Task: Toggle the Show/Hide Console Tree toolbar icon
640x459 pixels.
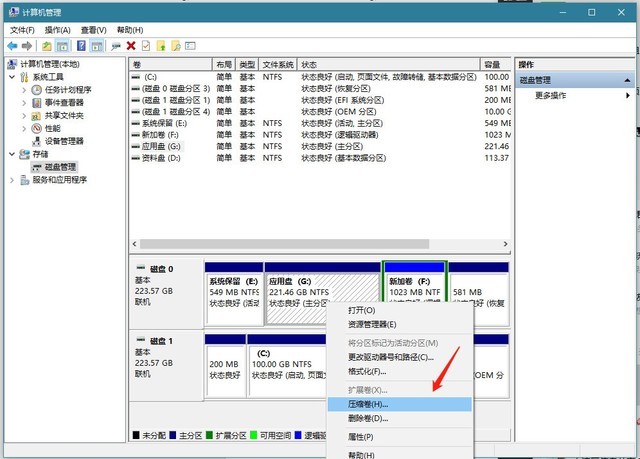Action: (x=62, y=46)
